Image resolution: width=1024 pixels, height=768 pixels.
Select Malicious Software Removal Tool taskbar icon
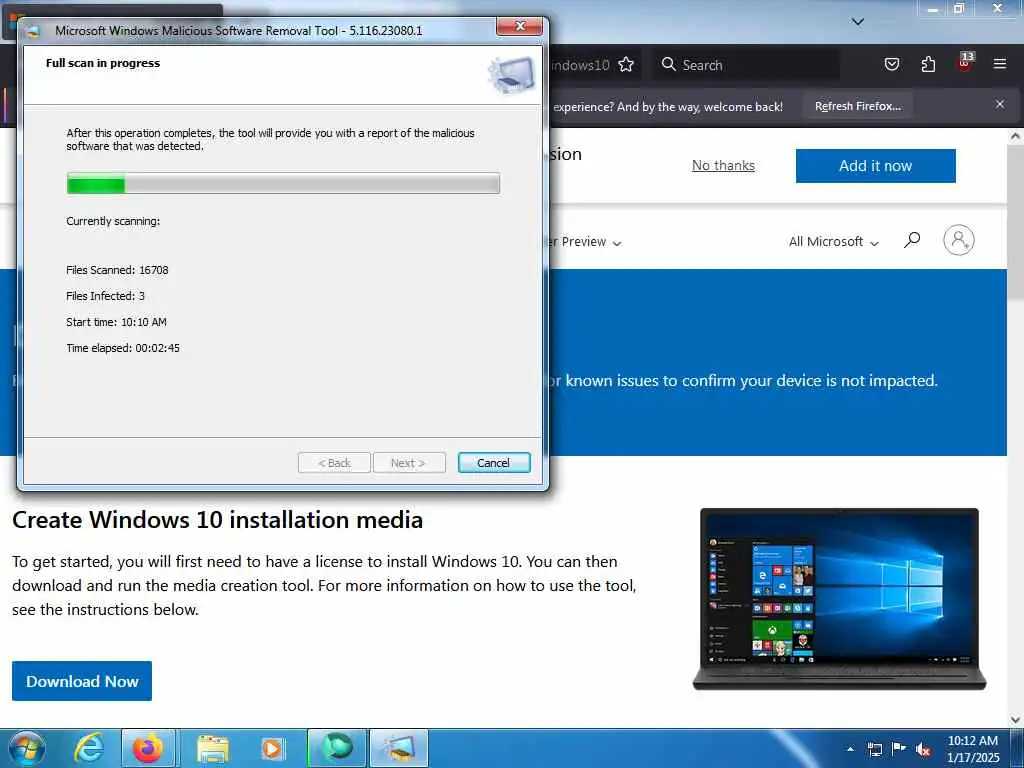[x=399, y=748]
